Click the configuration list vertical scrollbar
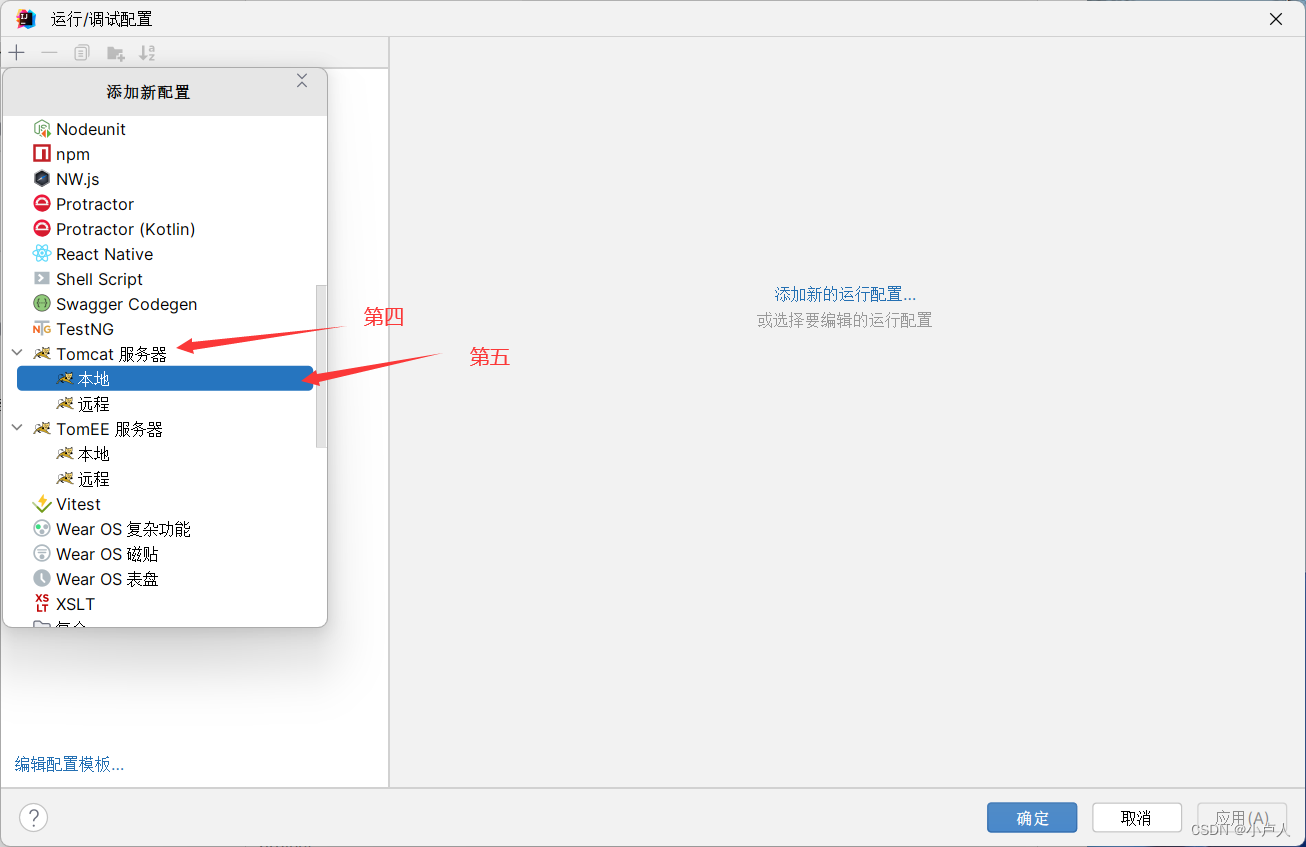The width and height of the screenshot is (1306, 847). (x=321, y=365)
